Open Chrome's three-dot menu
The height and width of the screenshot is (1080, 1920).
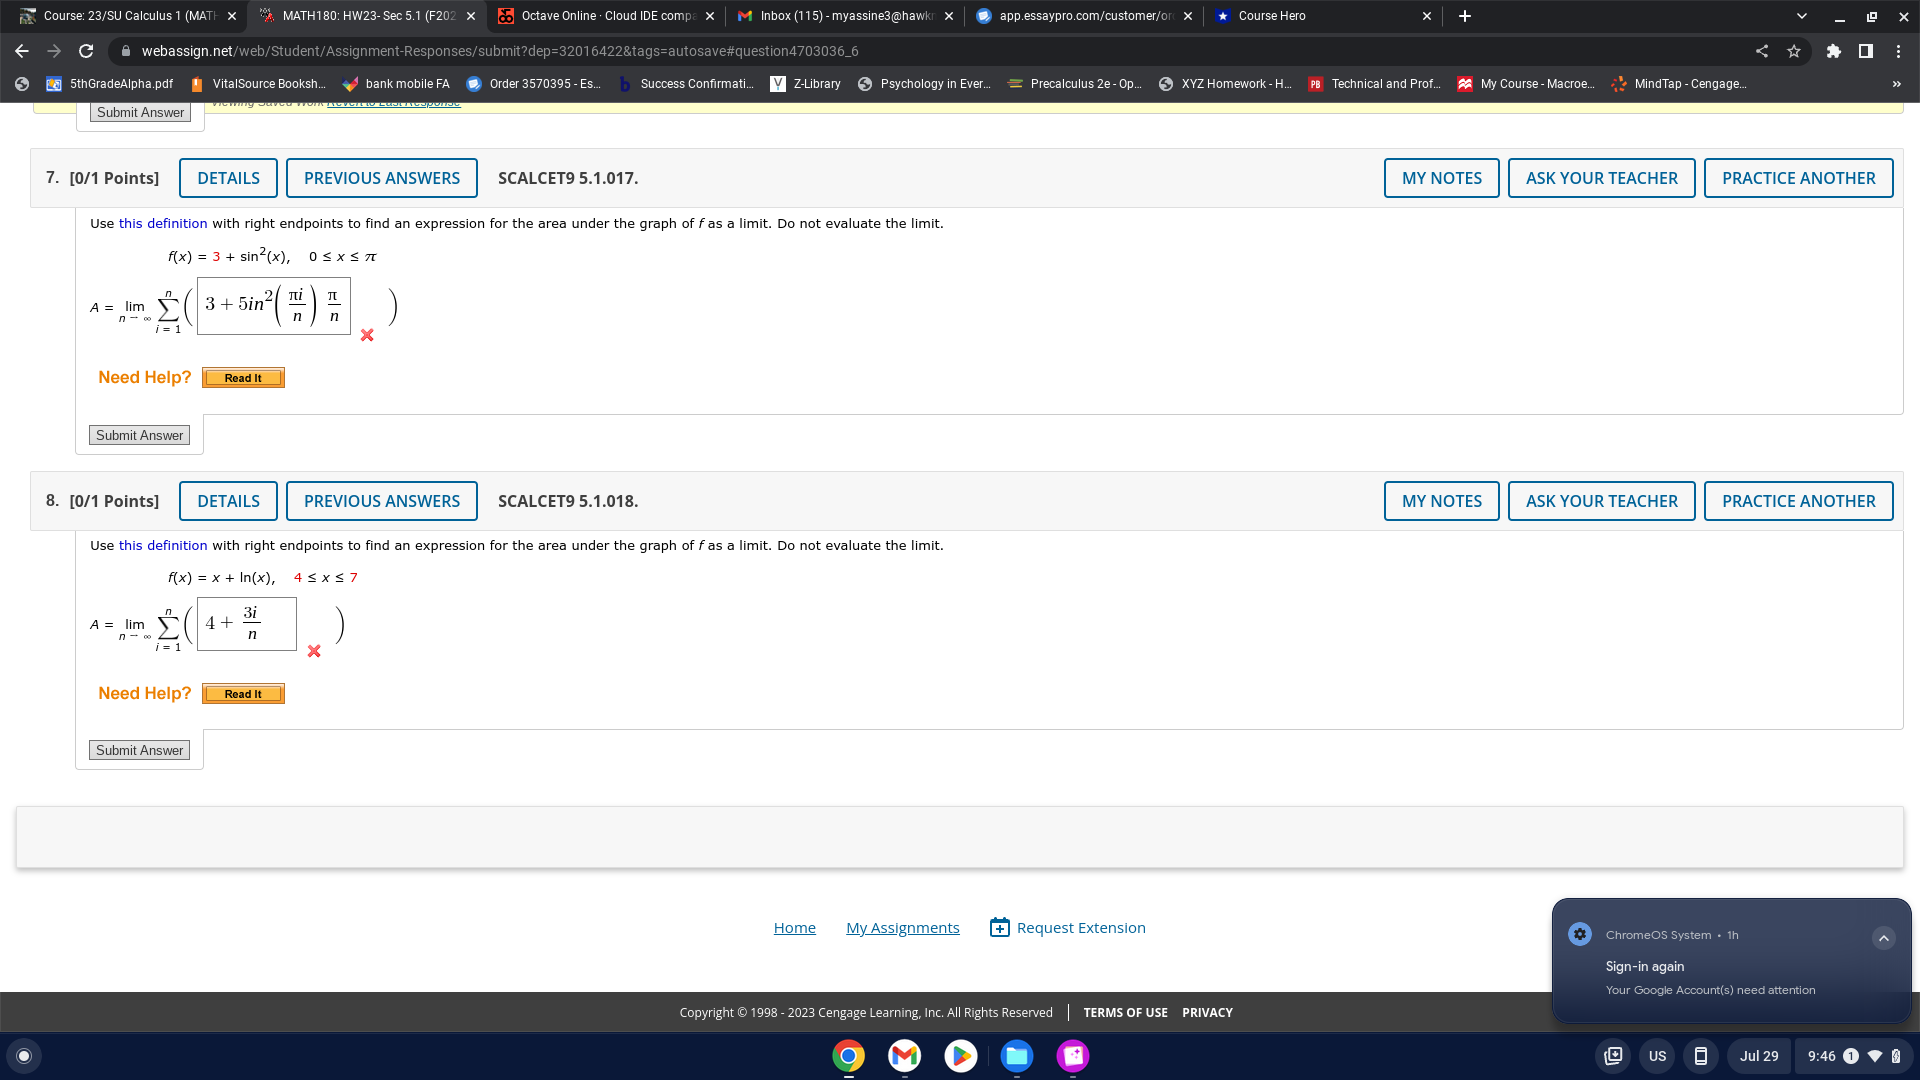(1899, 51)
